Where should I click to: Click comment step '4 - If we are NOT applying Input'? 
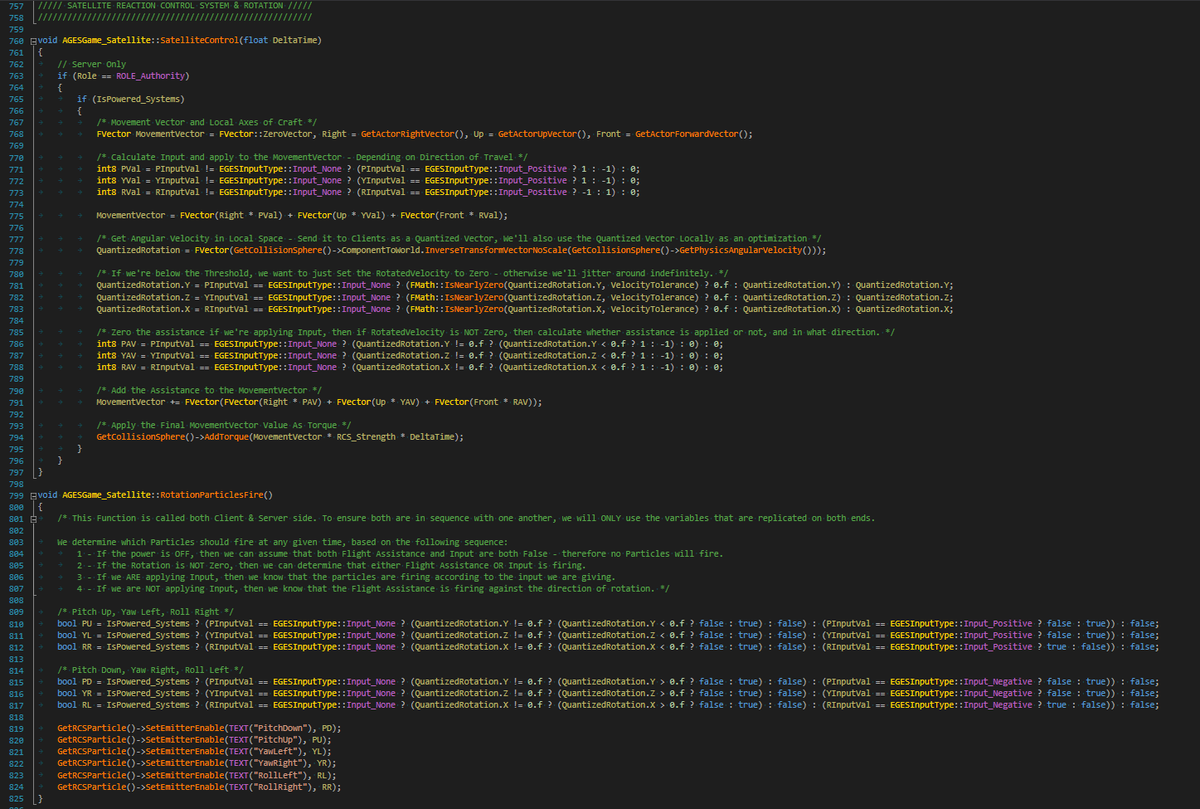pos(374,588)
